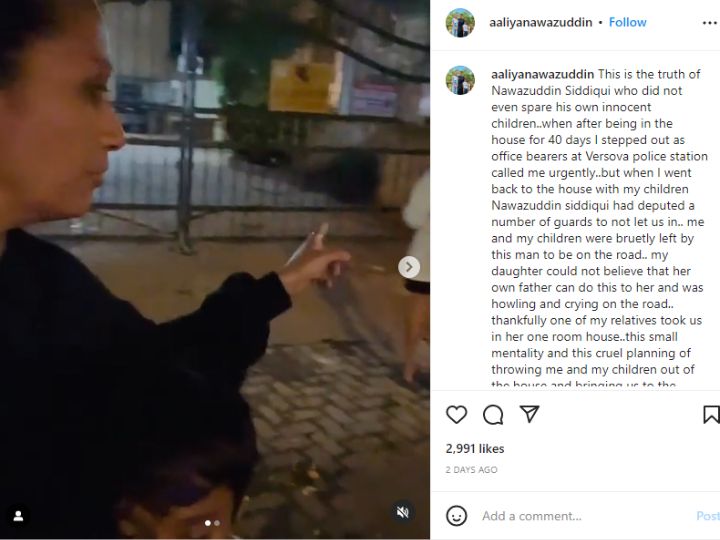Open the three-dots more options menu
Image resolution: width=720 pixels, height=540 pixels.
(710, 23)
